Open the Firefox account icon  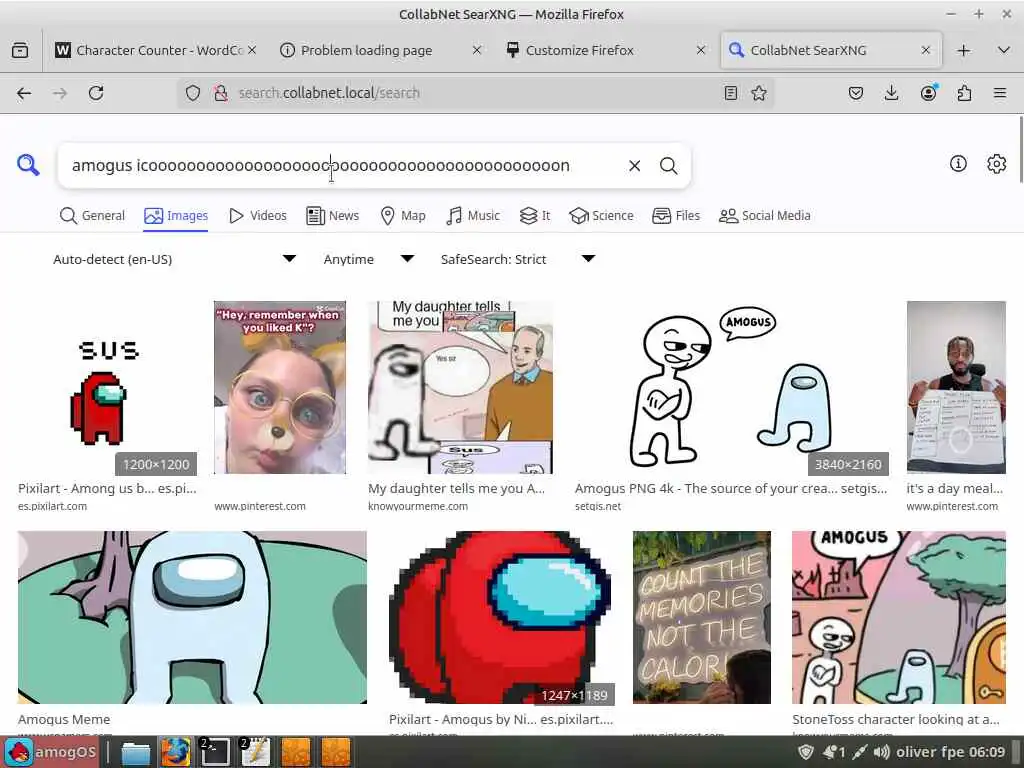click(x=928, y=93)
